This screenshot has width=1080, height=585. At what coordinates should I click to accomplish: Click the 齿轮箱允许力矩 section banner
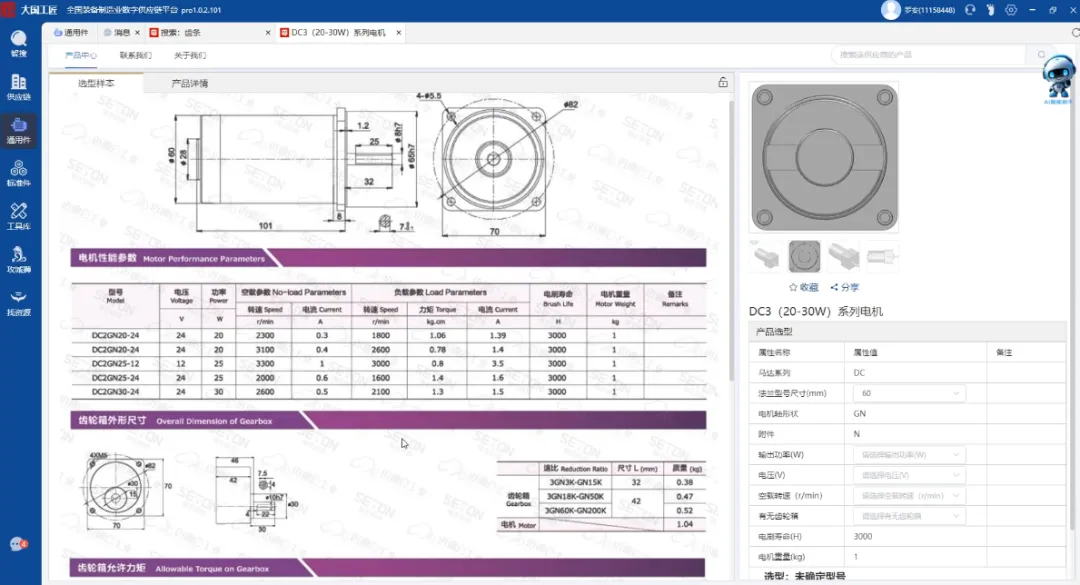coord(388,568)
